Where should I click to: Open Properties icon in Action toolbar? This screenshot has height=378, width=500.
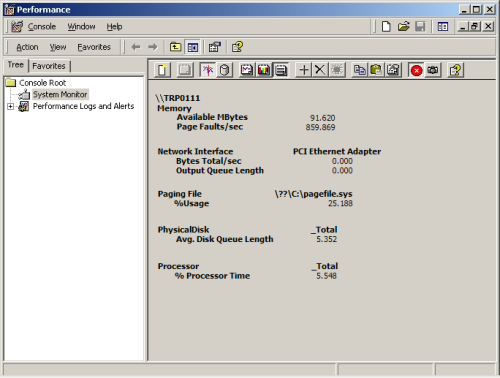pyautogui.click(x=215, y=47)
